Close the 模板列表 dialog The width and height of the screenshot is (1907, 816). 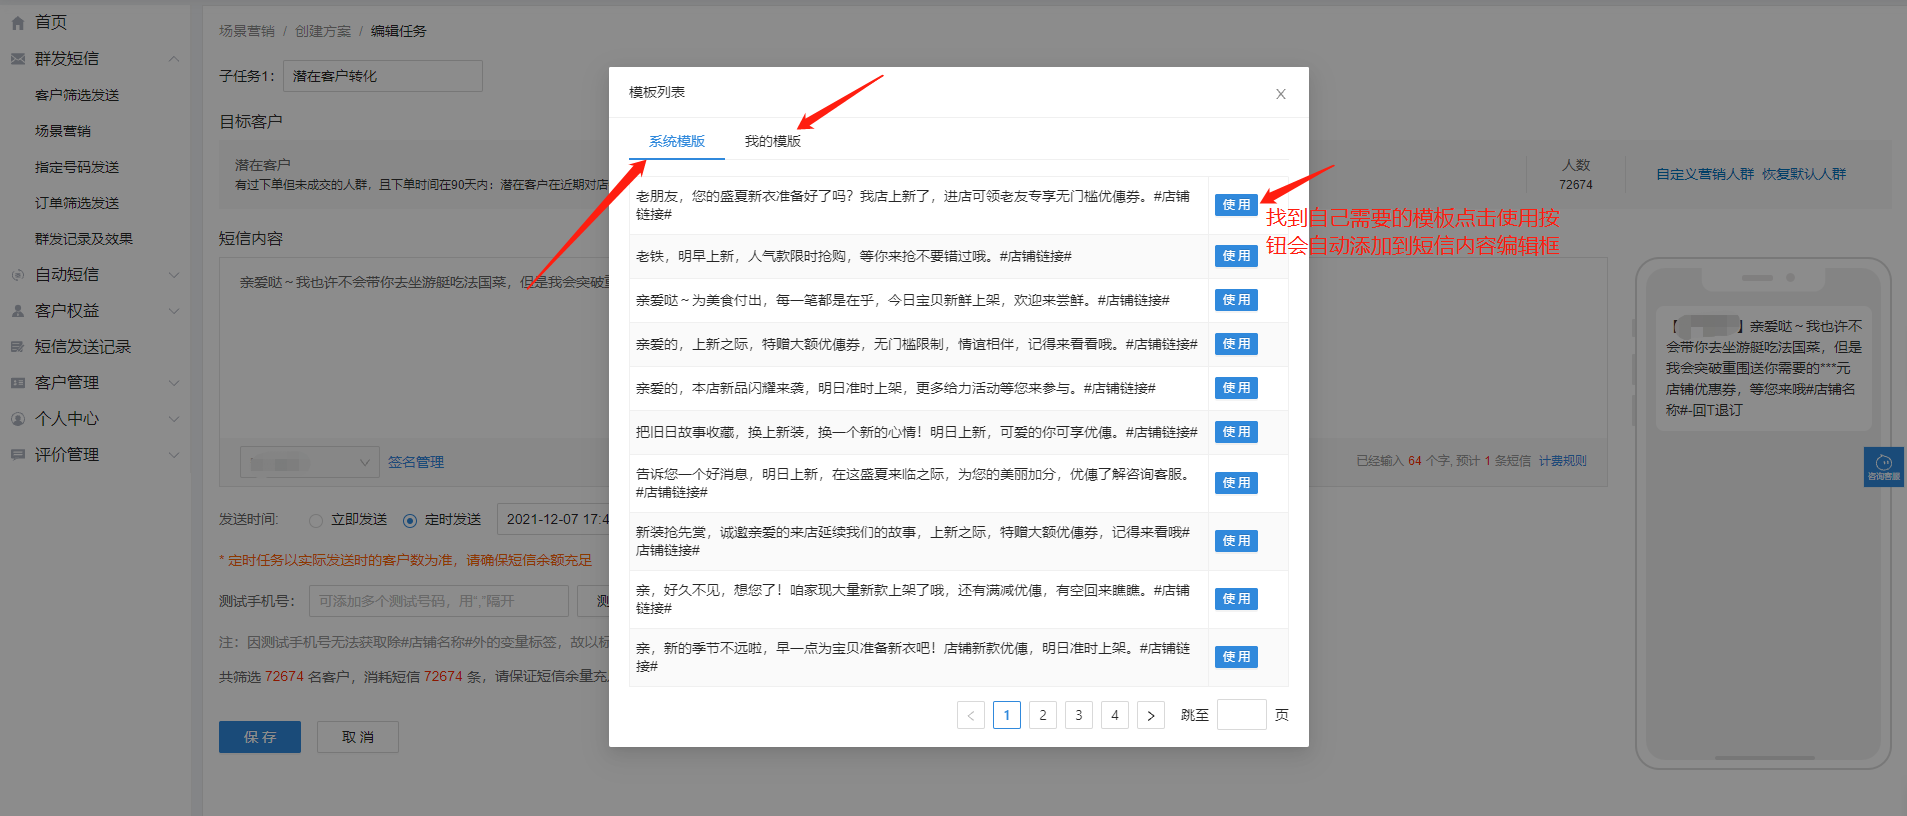pyautogui.click(x=1280, y=94)
